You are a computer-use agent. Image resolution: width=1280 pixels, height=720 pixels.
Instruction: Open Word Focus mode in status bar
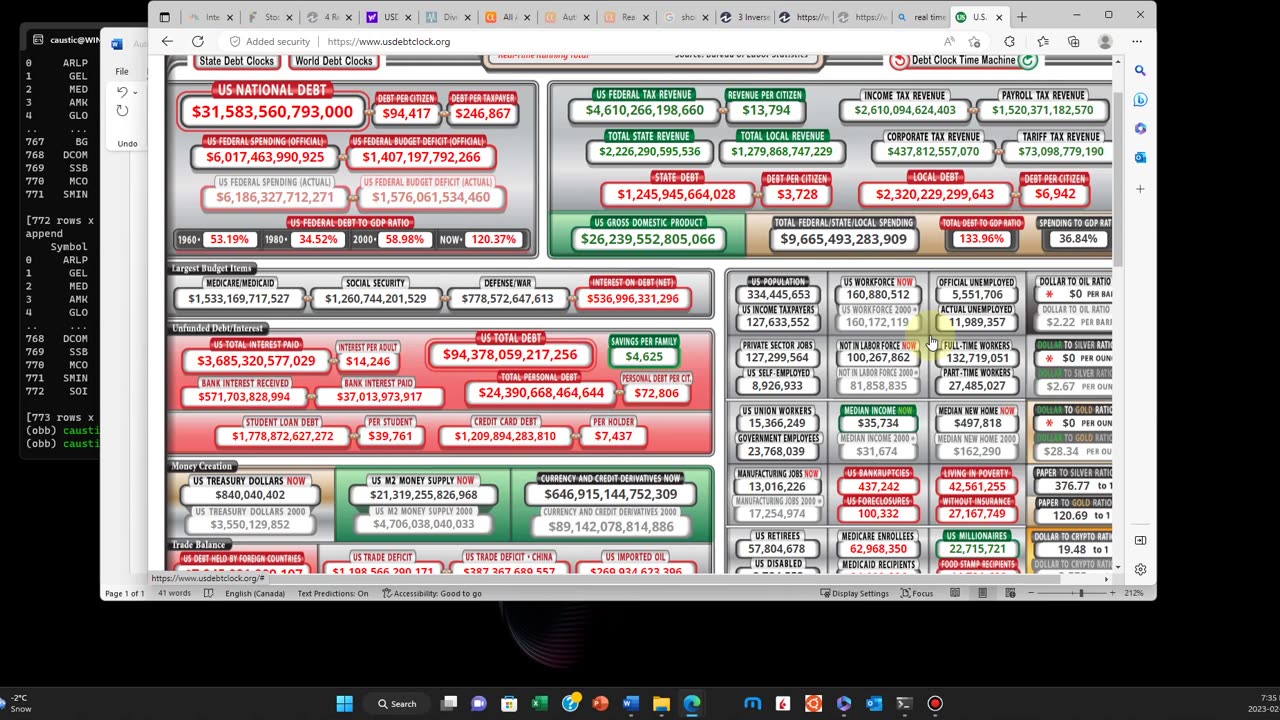916,593
